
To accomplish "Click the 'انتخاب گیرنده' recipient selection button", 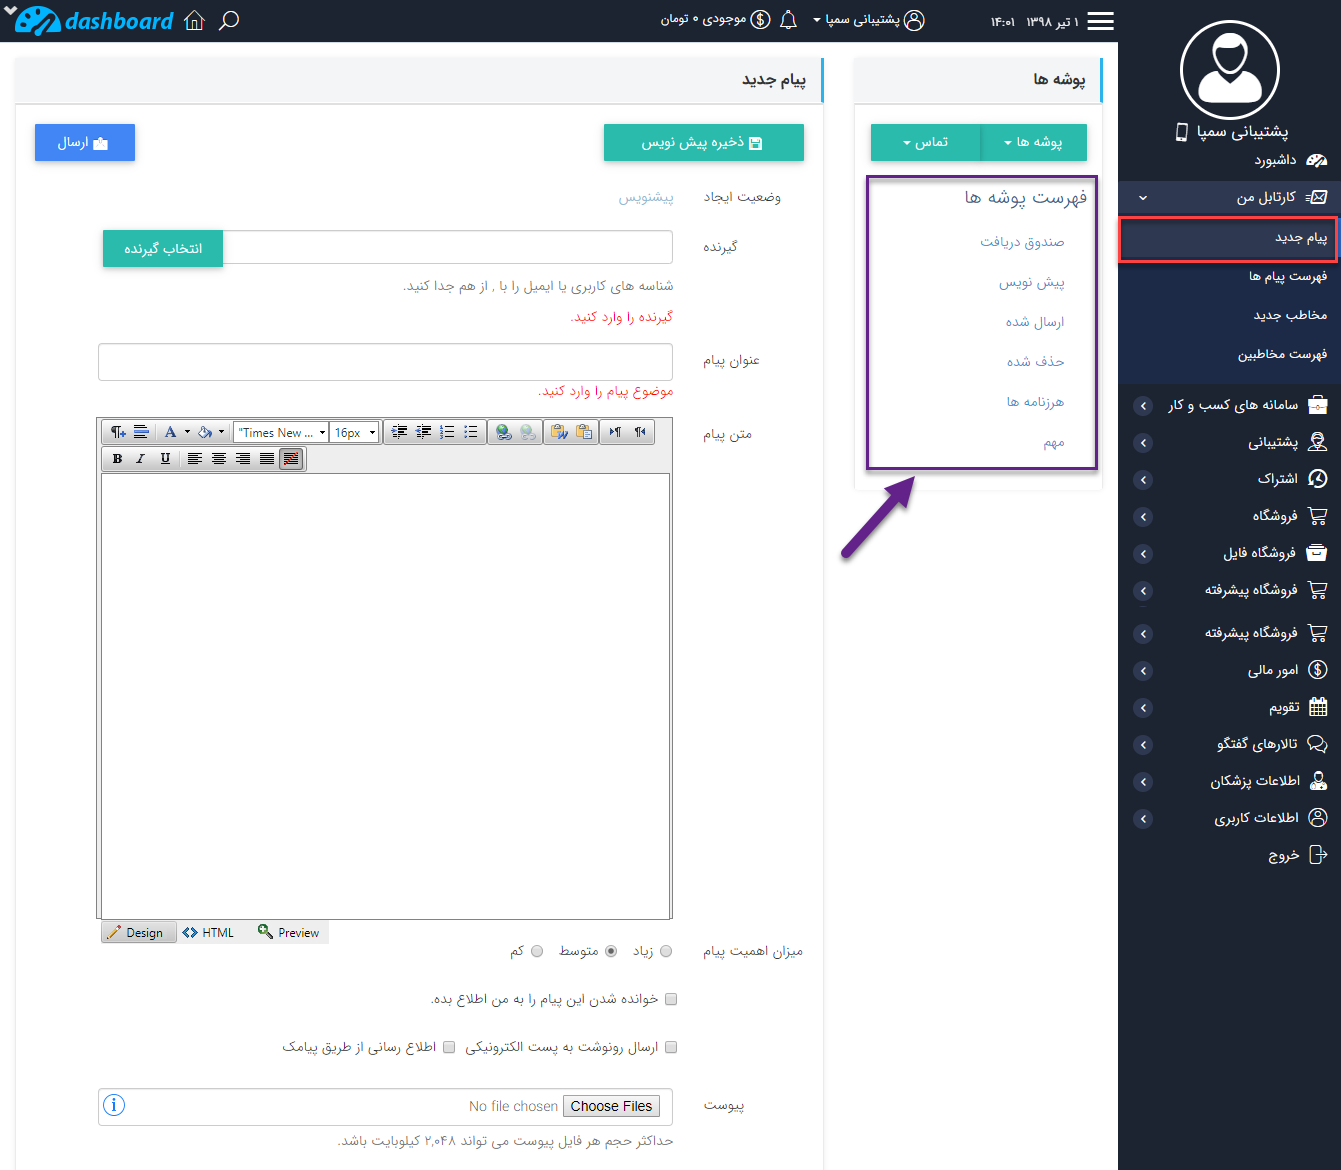I will (x=162, y=248).
